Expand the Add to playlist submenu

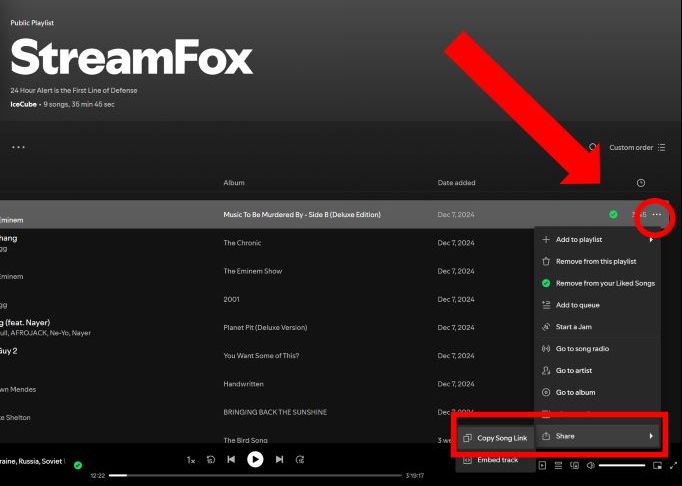pos(597,239)
